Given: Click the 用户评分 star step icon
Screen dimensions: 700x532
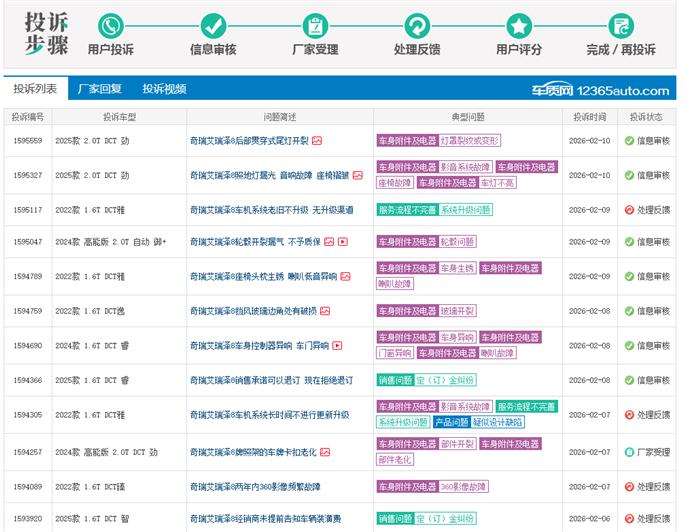Looking at the screenshot, I should point(519,25).
